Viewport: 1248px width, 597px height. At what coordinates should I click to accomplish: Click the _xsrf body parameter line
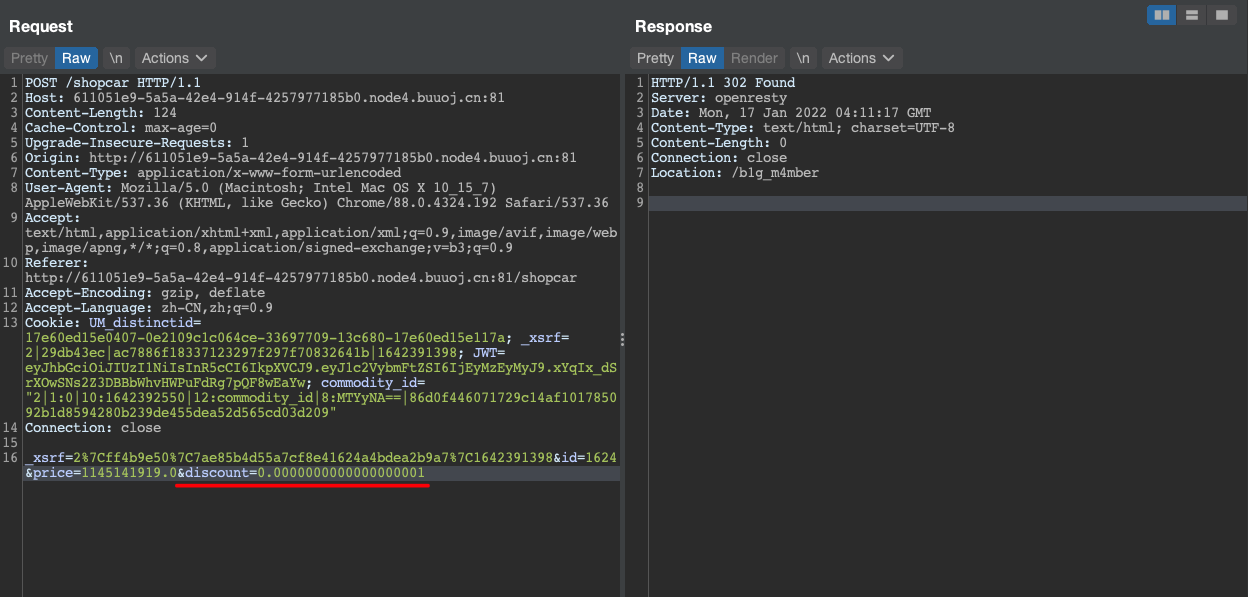pos(320,457)
